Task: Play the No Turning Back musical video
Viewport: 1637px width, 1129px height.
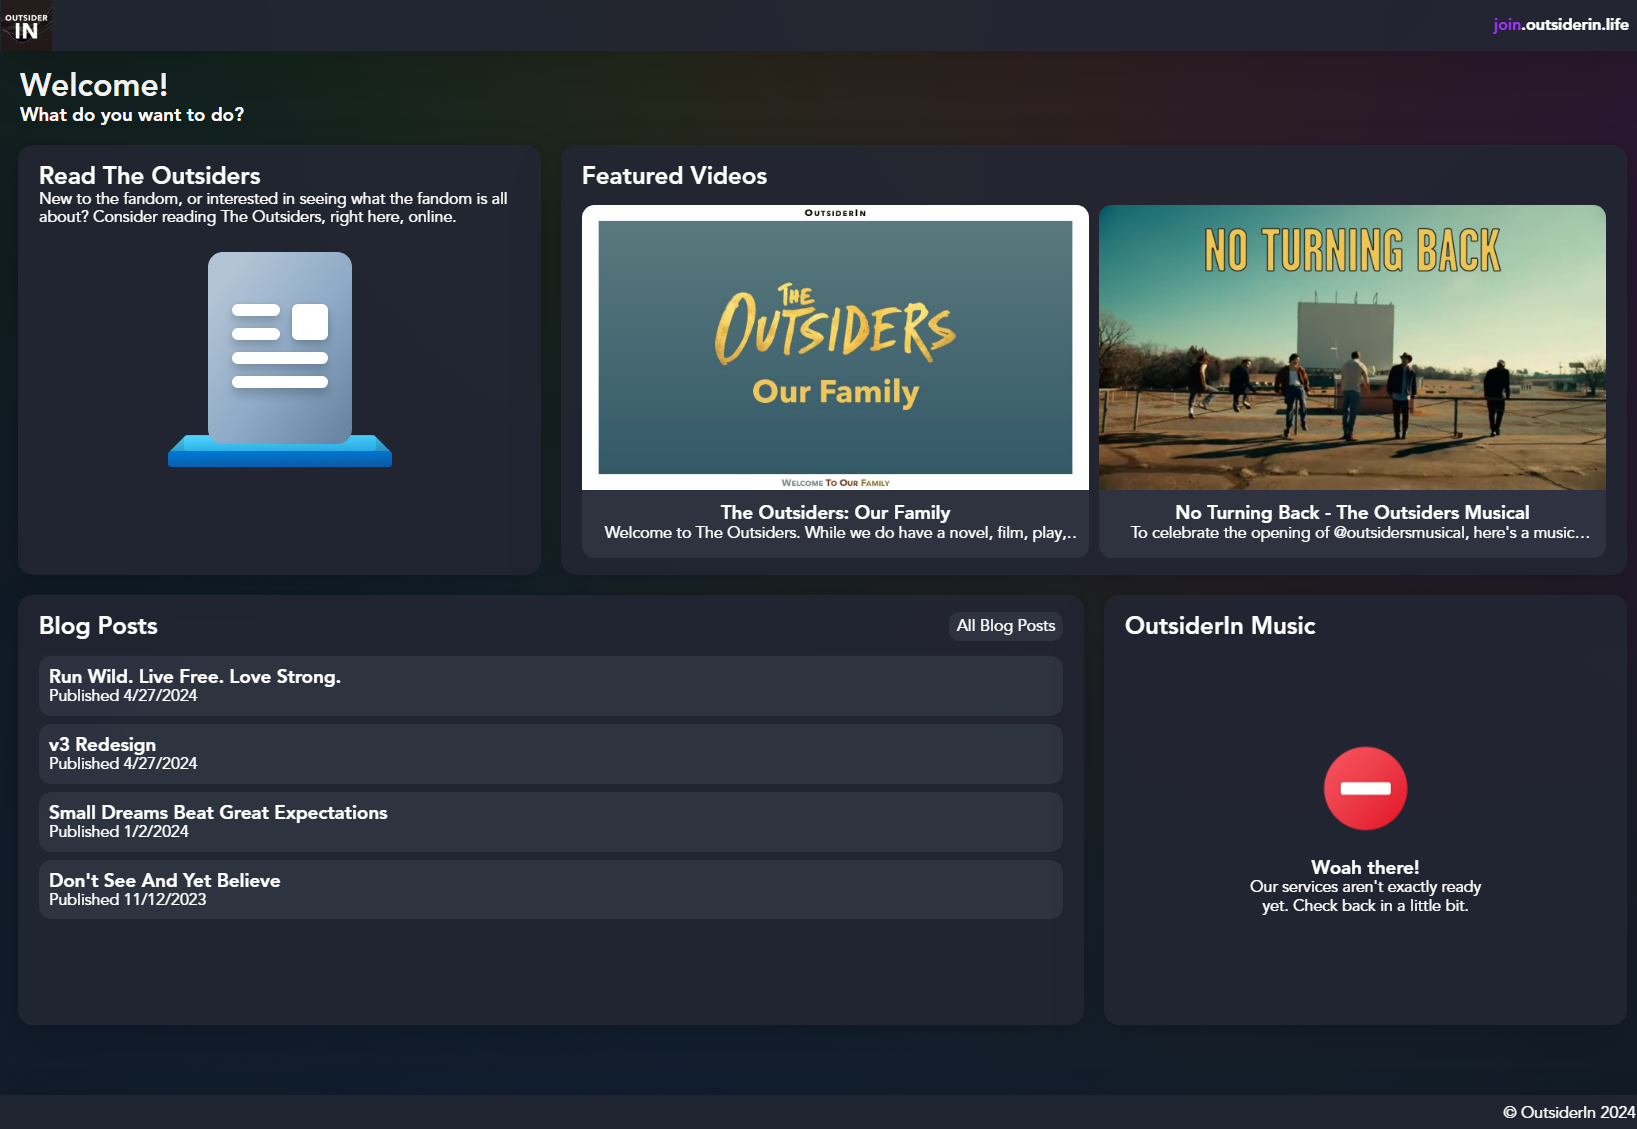Action: [x=1352, y=348]
